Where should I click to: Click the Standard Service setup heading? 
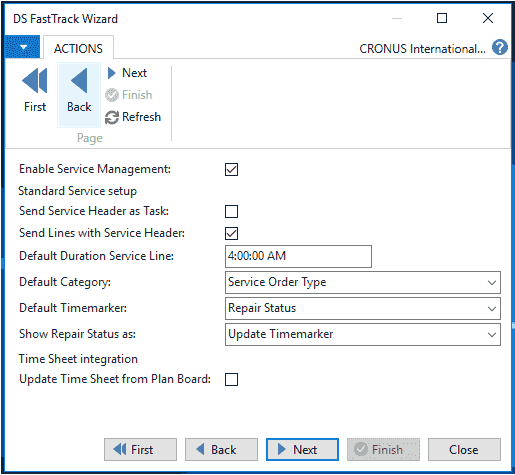77,191
